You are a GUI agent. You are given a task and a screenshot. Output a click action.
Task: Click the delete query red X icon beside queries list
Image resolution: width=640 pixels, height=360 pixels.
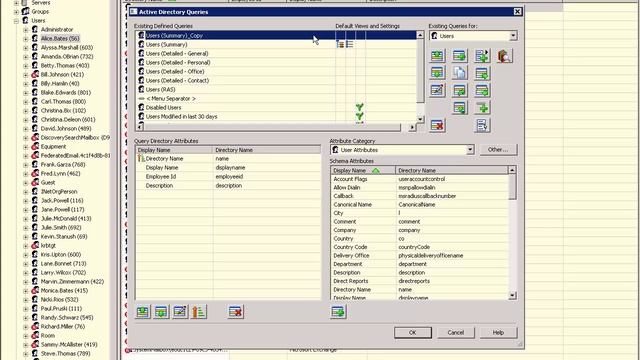point(437,125)
